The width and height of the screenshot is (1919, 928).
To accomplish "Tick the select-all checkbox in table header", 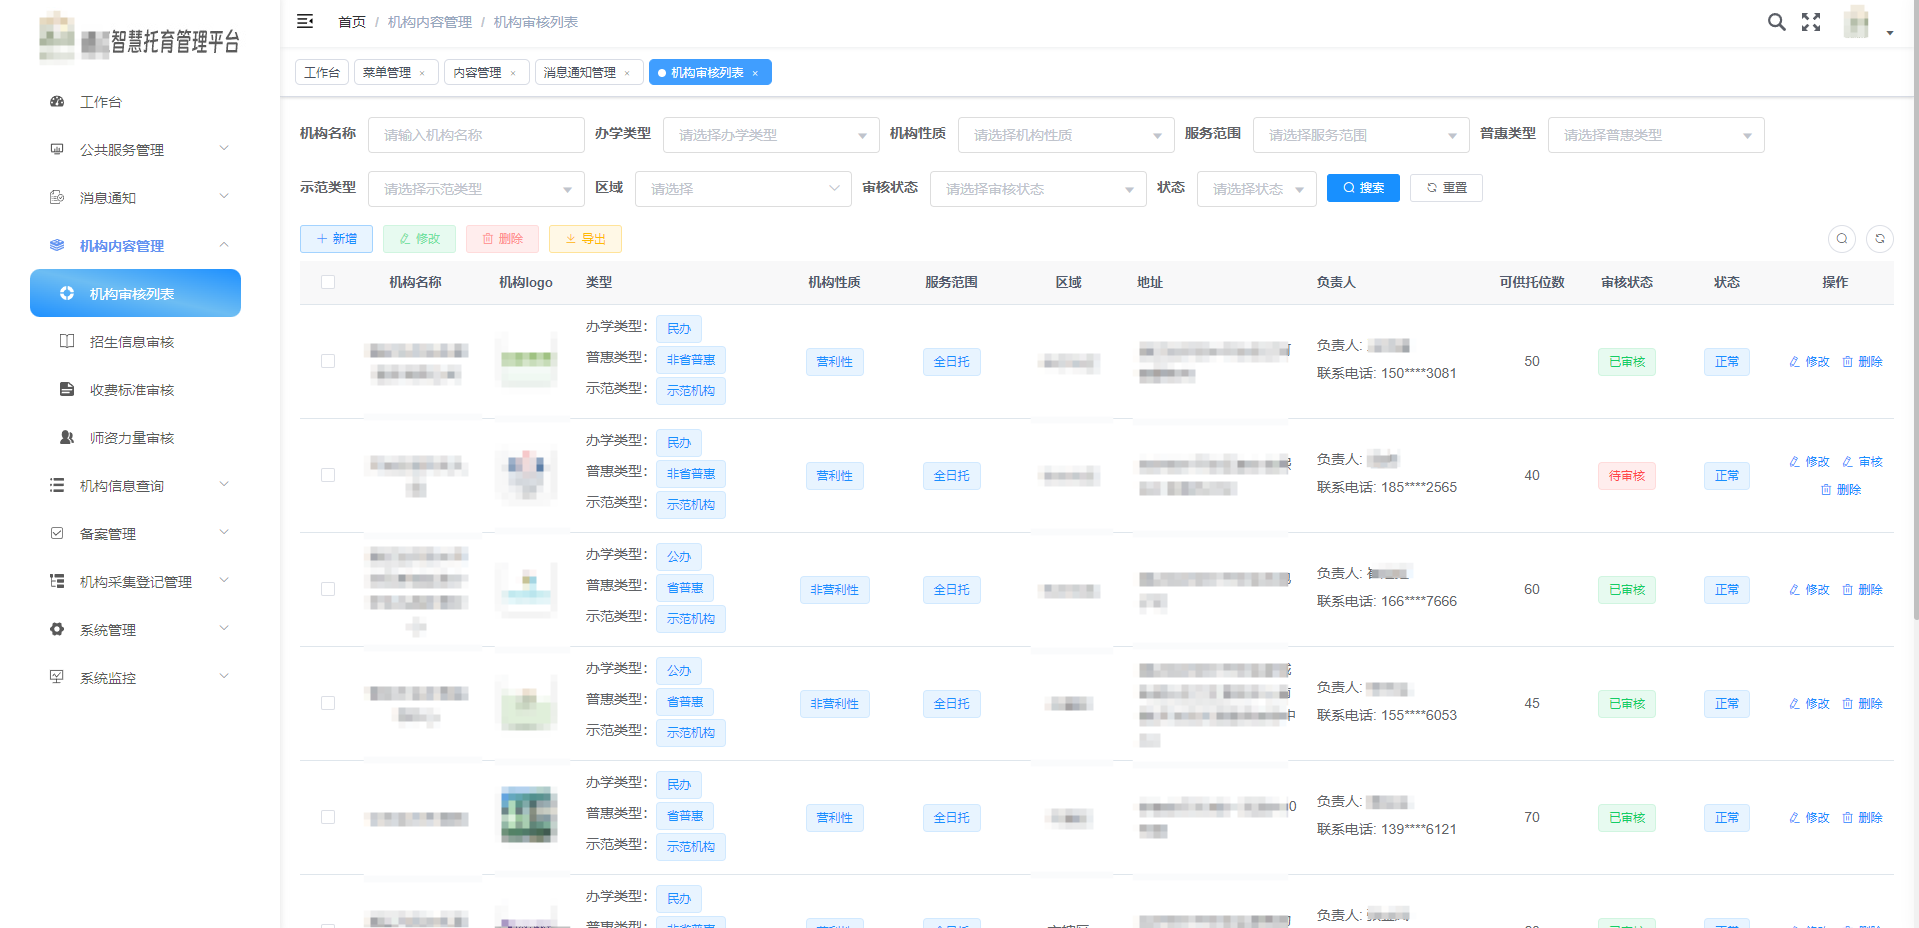I will (x=328, y=283).
